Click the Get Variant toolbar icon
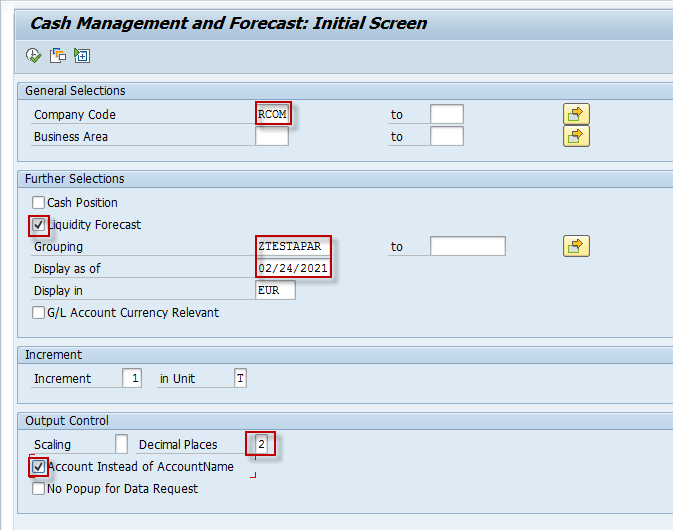 (58, 55)
